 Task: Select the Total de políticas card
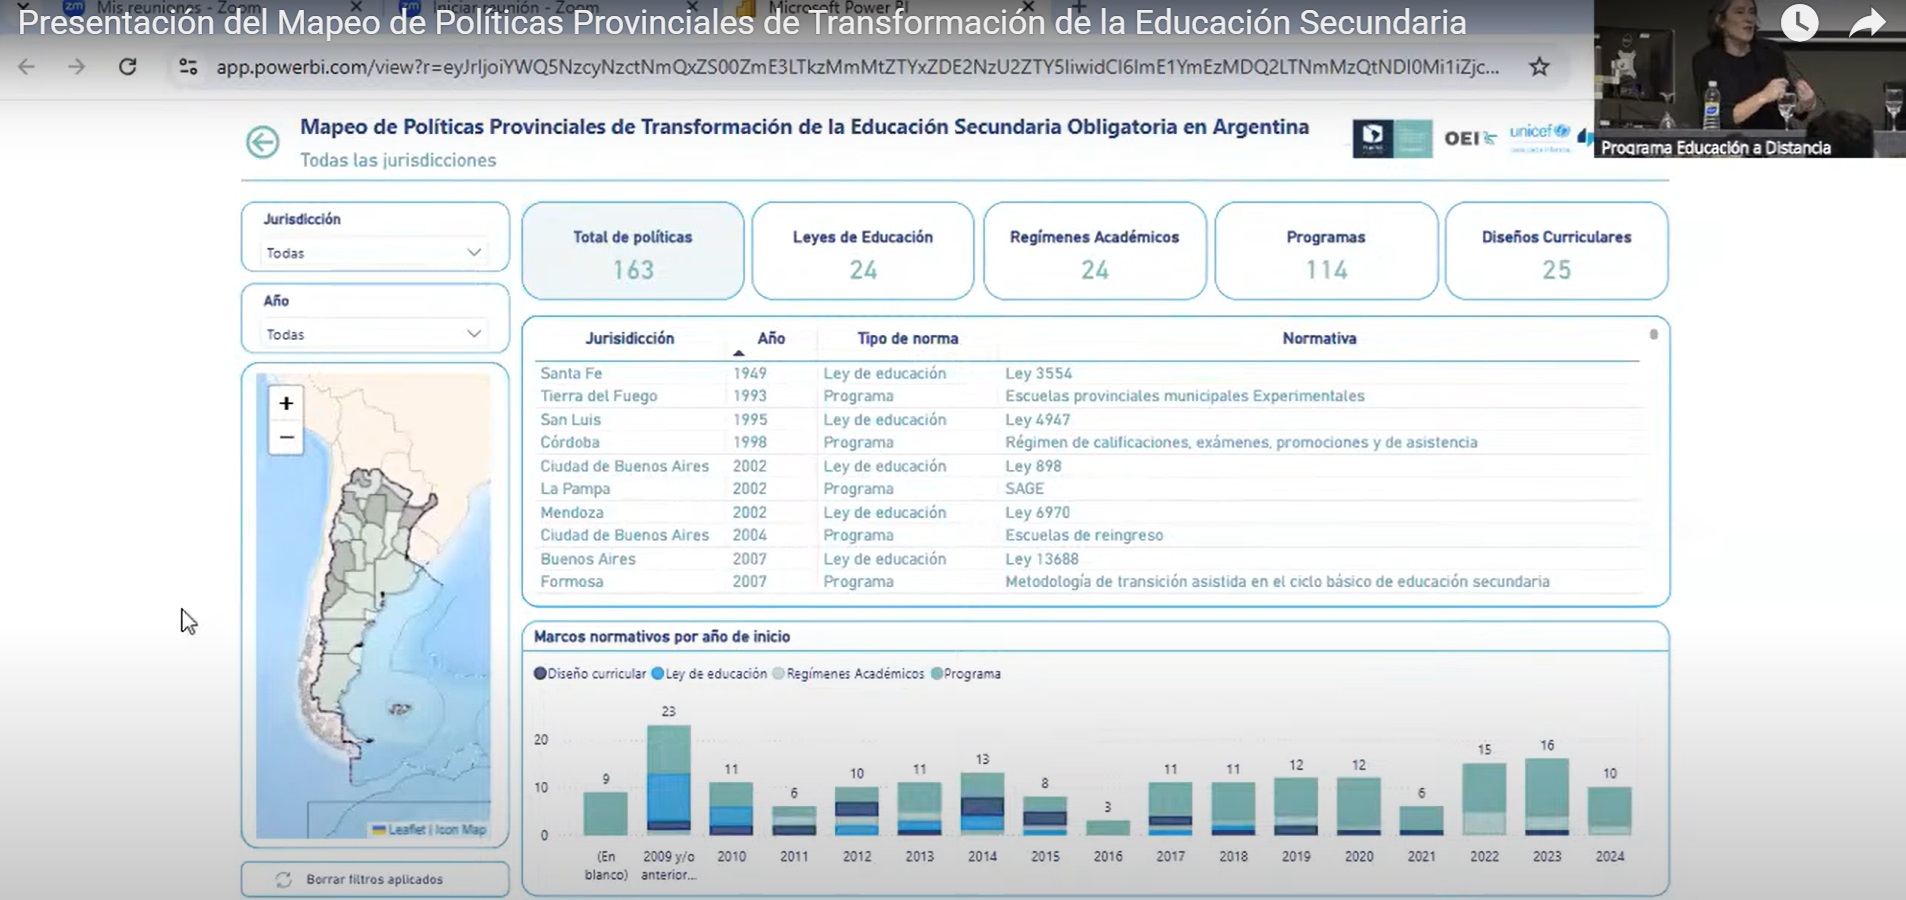pos(633,251)
